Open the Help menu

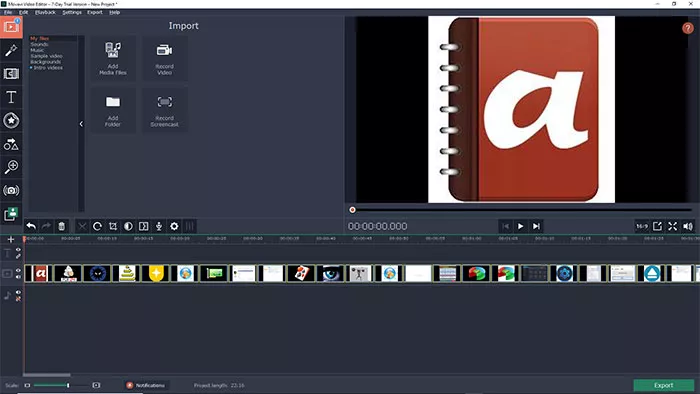pos(115,12)
